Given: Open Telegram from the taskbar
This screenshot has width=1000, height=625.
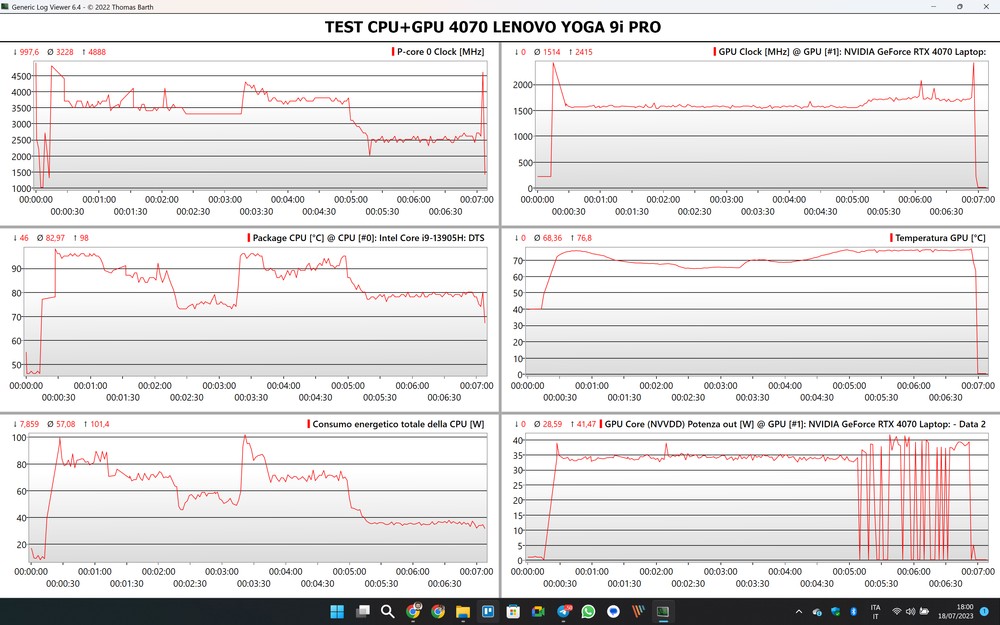Looking at the screenshot, I should [563, 611].
